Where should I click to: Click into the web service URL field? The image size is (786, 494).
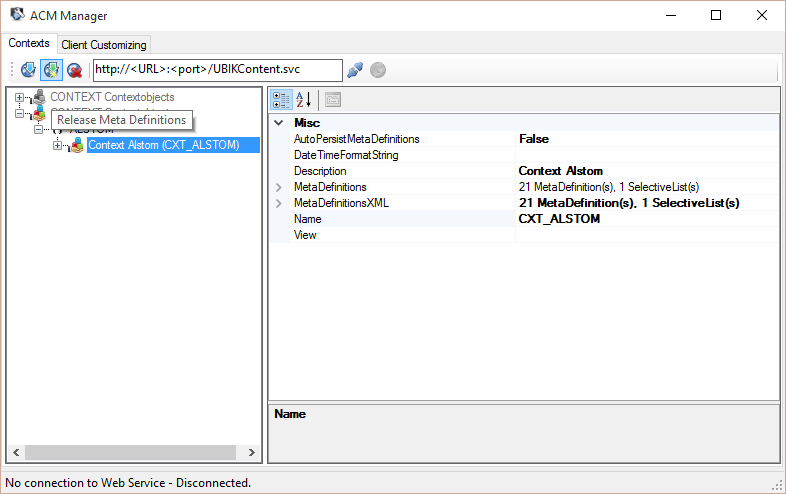[216, 70]
